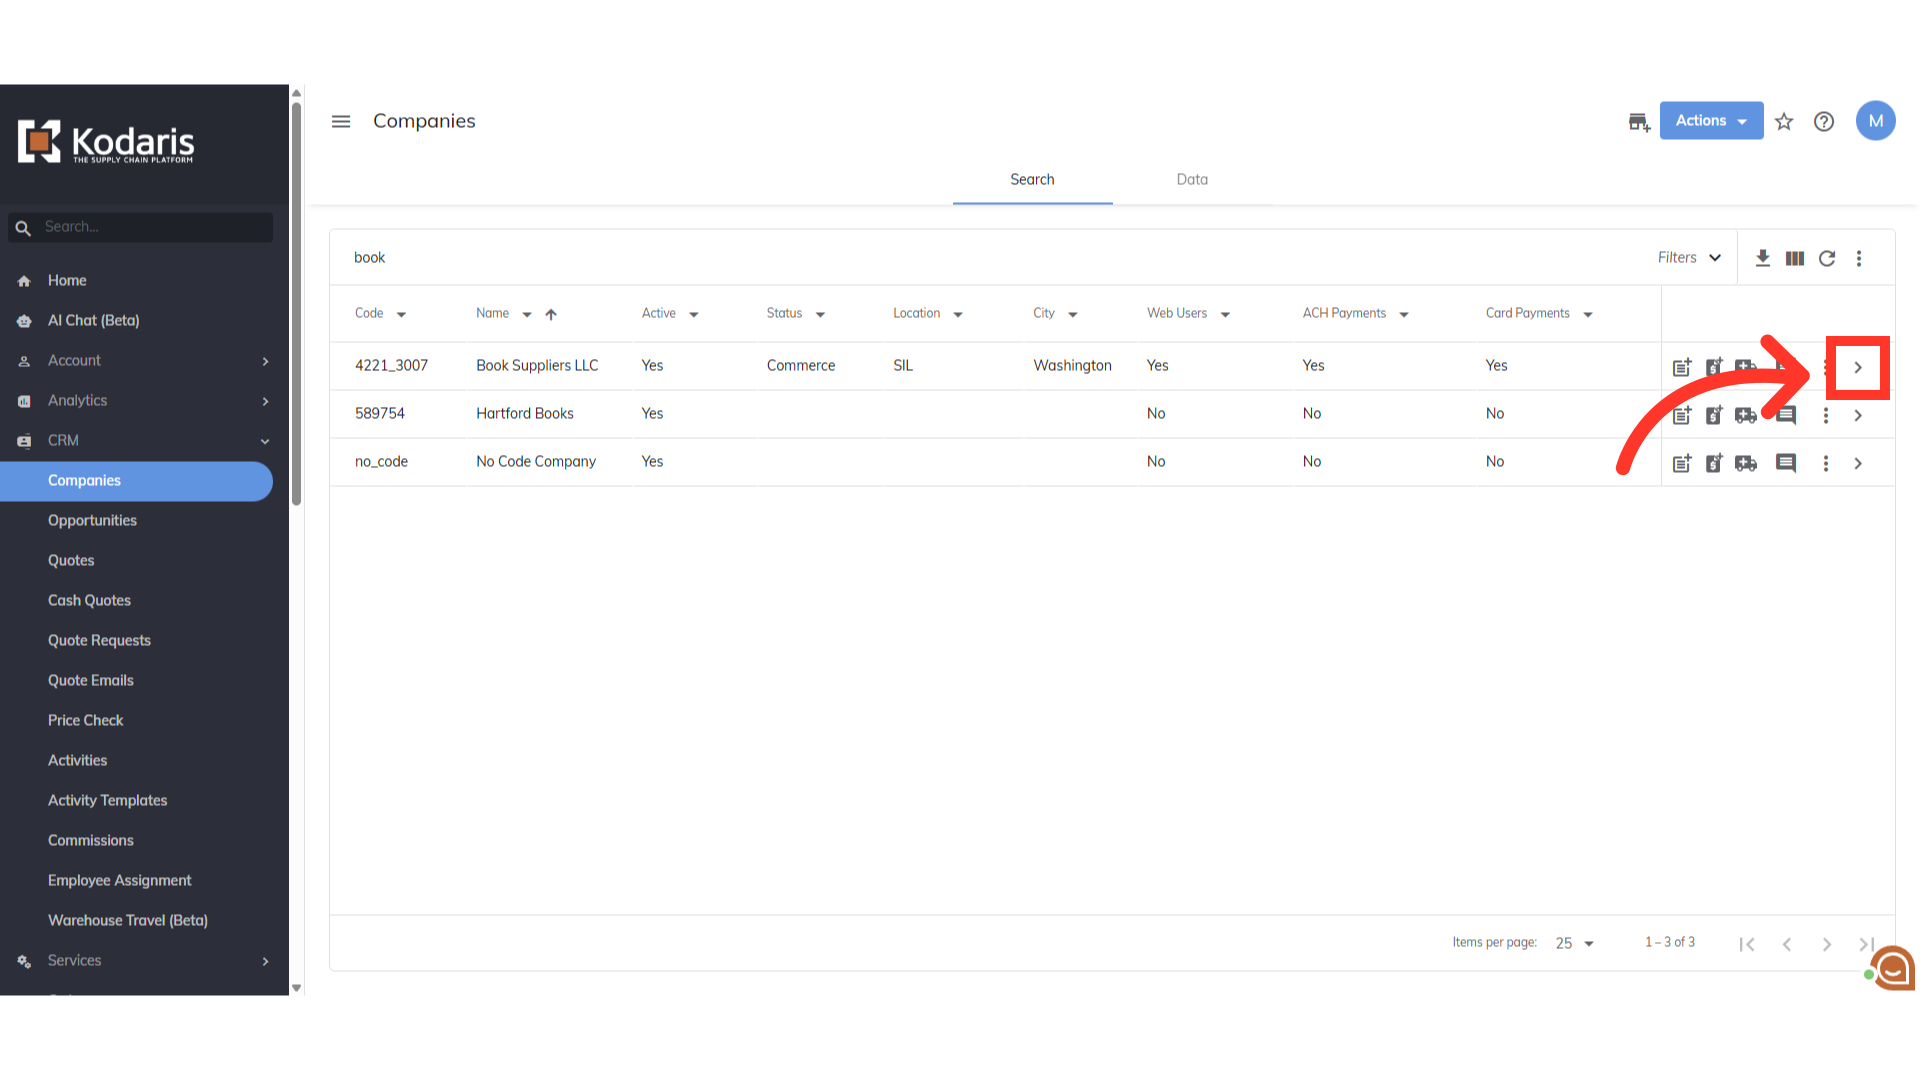Click add-note icon for Book Suppliers LLC
This screenshot has height=1080, width=1920.
[1682, 367]
